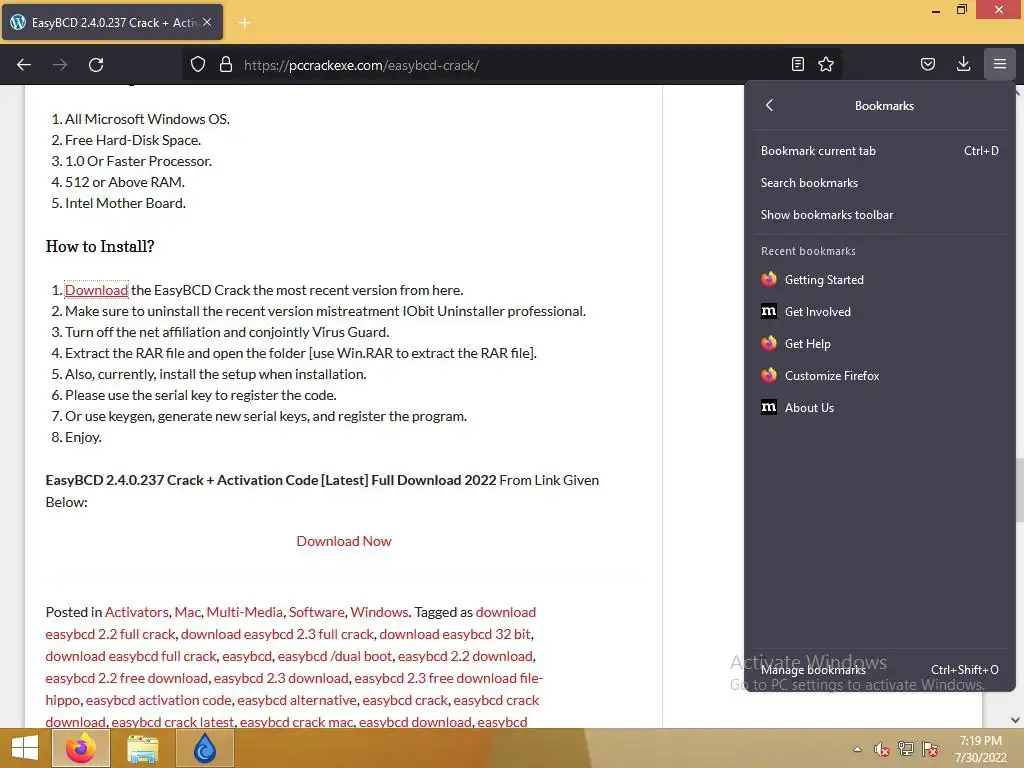Follow the easybcd activation code tag
Viewport: 1024px width, 768px height.
tap(159, 700)
